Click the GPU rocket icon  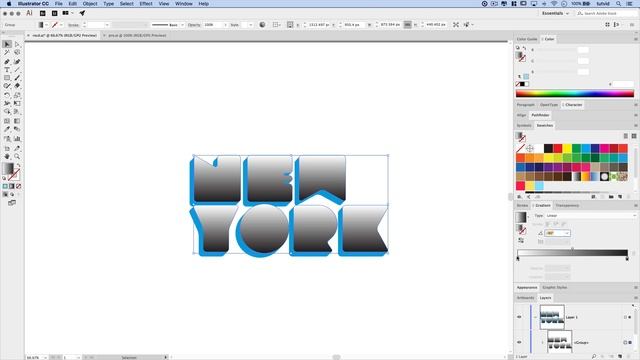tap(82, 13)
